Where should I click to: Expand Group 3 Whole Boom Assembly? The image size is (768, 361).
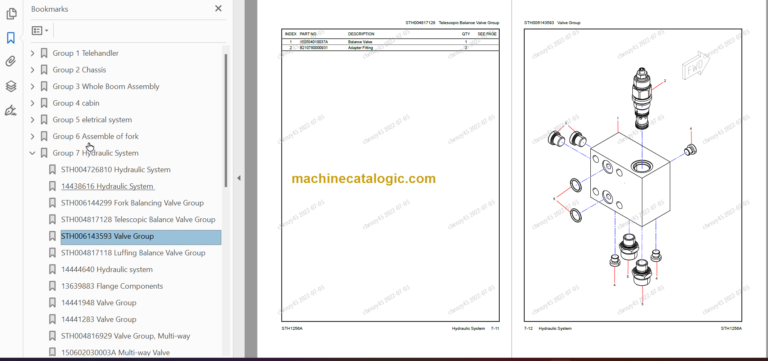point(32,86)
